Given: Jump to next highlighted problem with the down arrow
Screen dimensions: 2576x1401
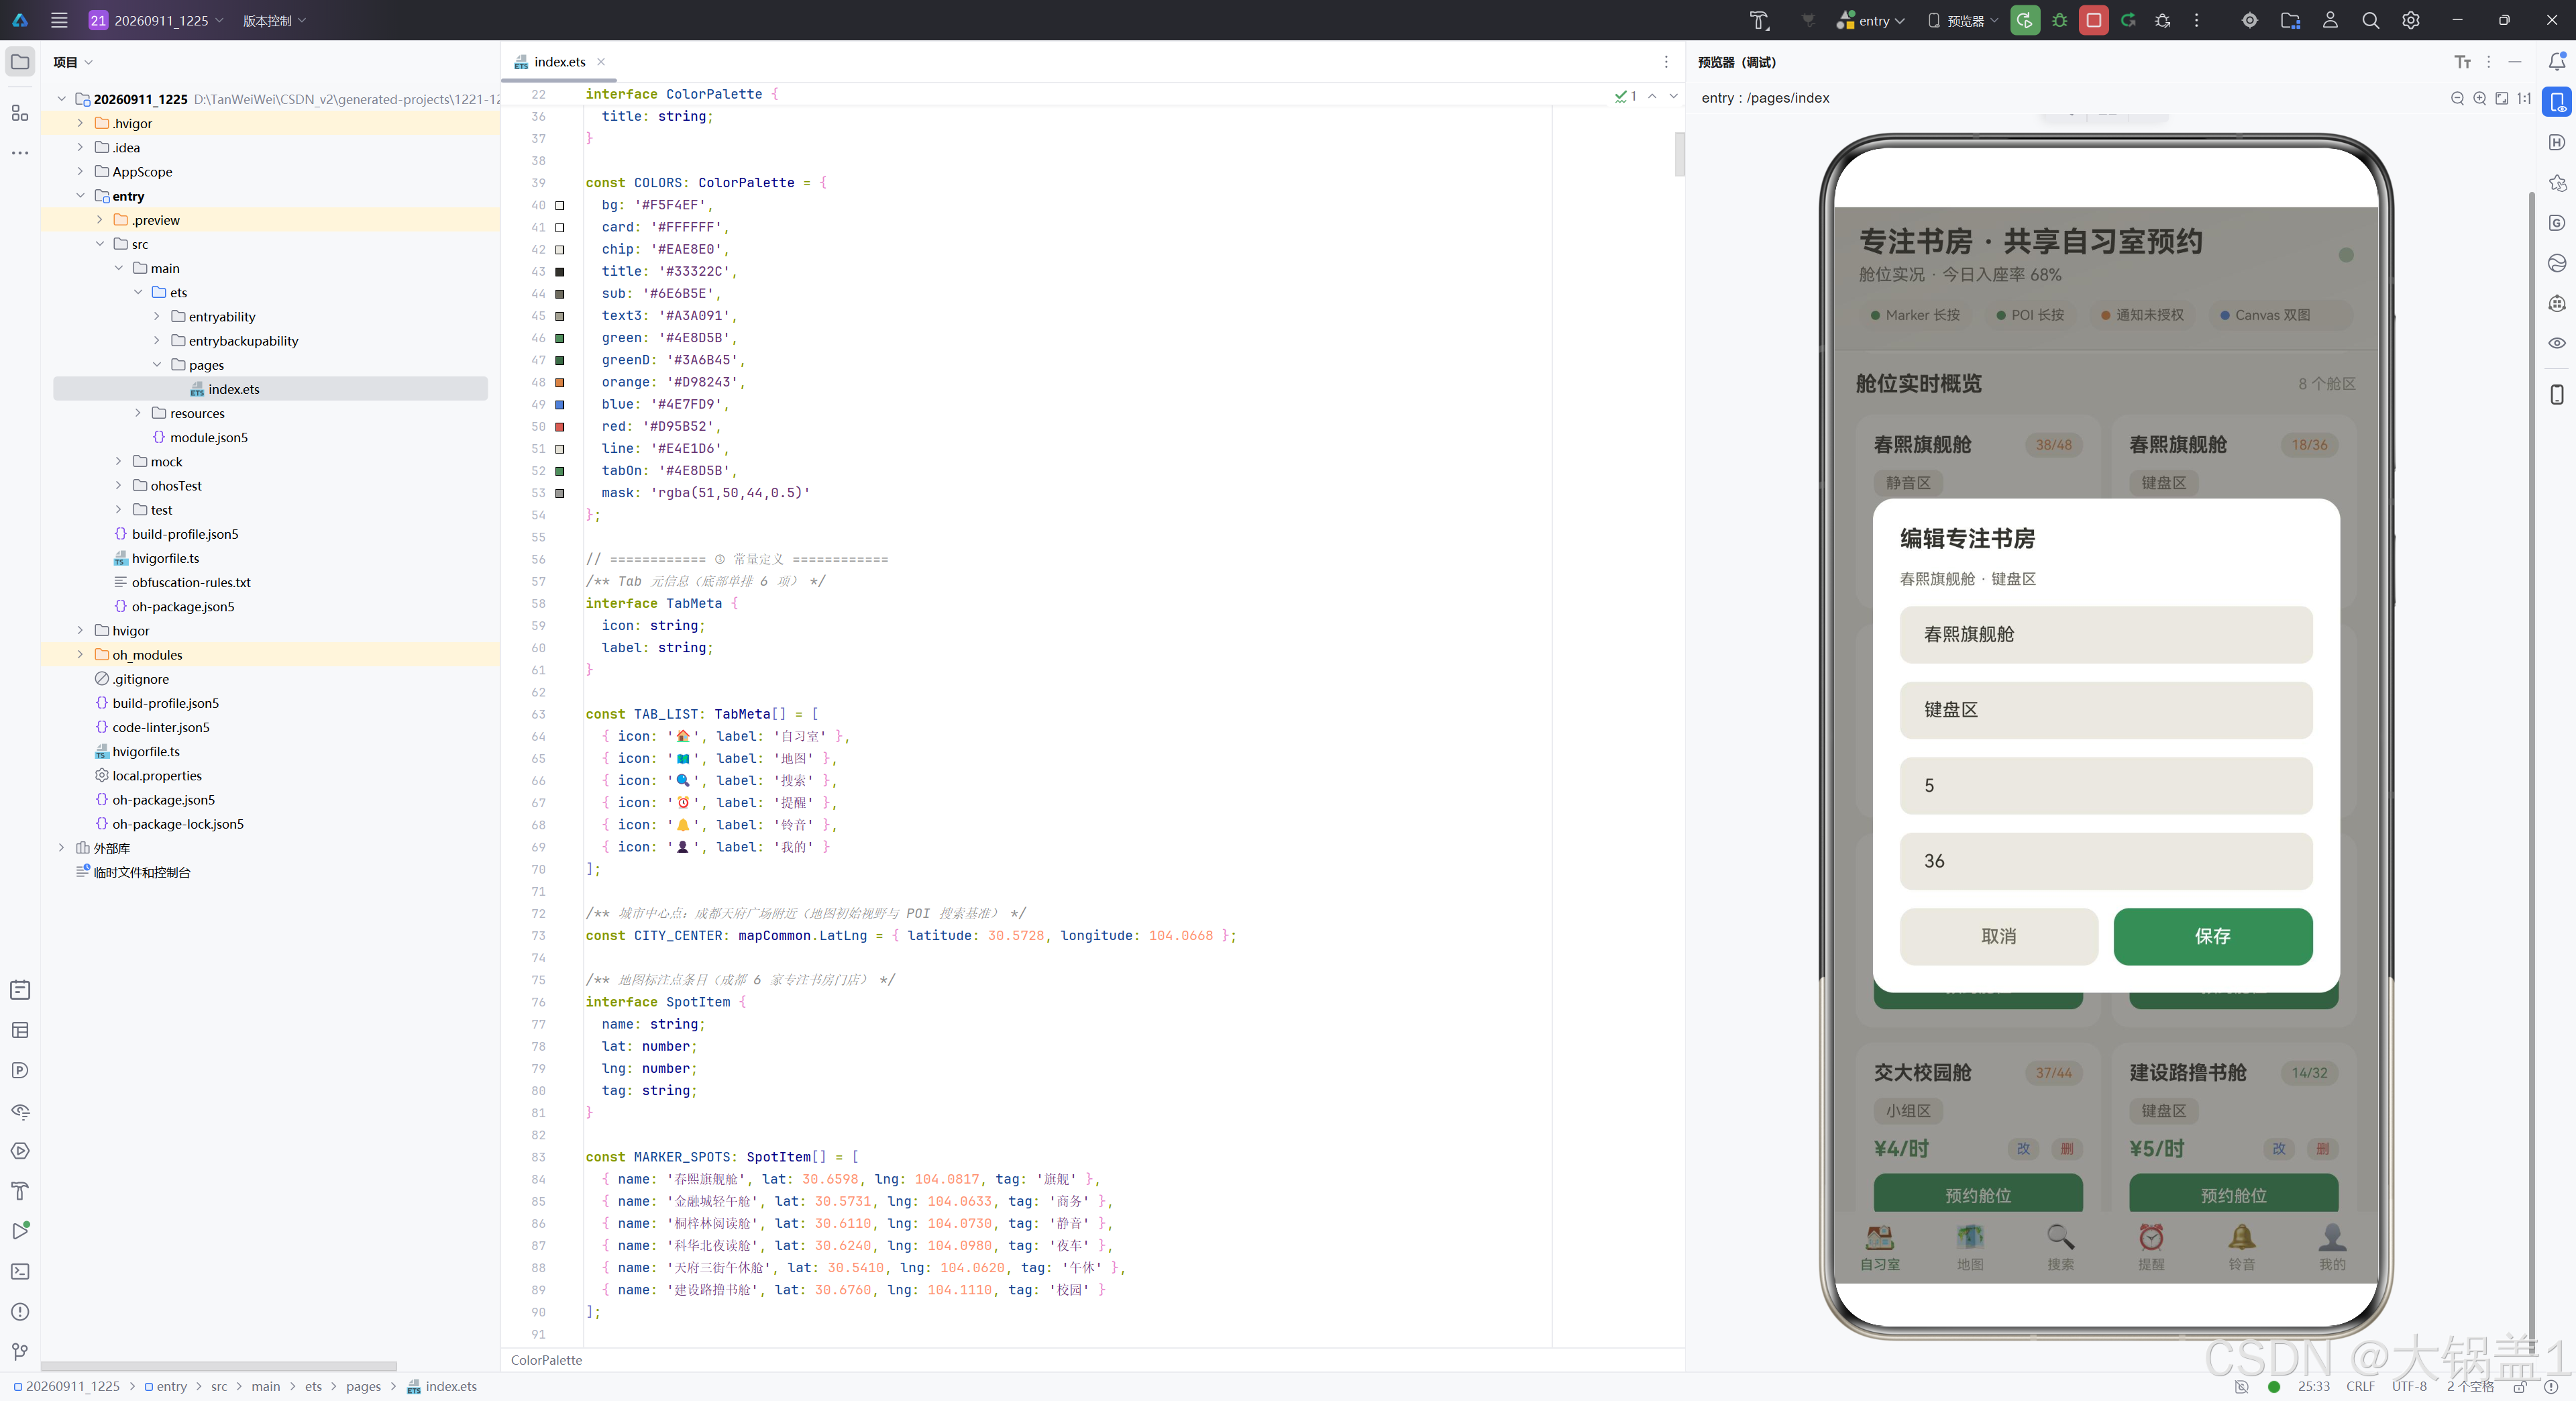Looking at the screenshot, I should pos(1673,96).
